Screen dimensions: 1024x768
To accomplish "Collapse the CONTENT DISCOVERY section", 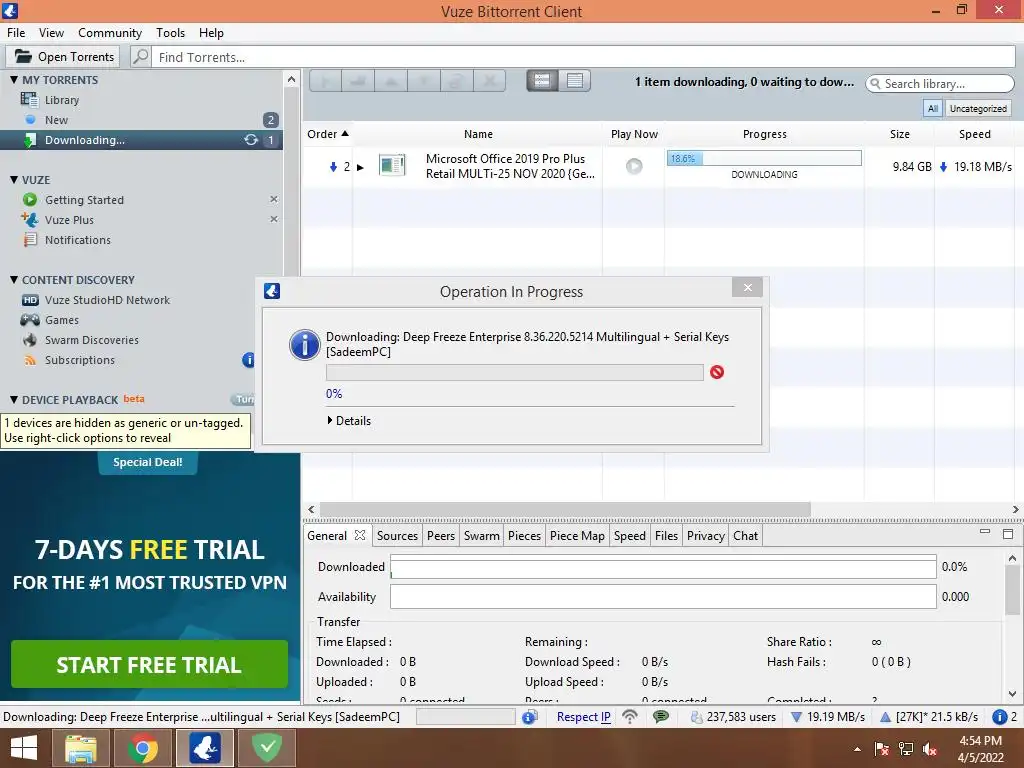I will [x=14, y=280].
